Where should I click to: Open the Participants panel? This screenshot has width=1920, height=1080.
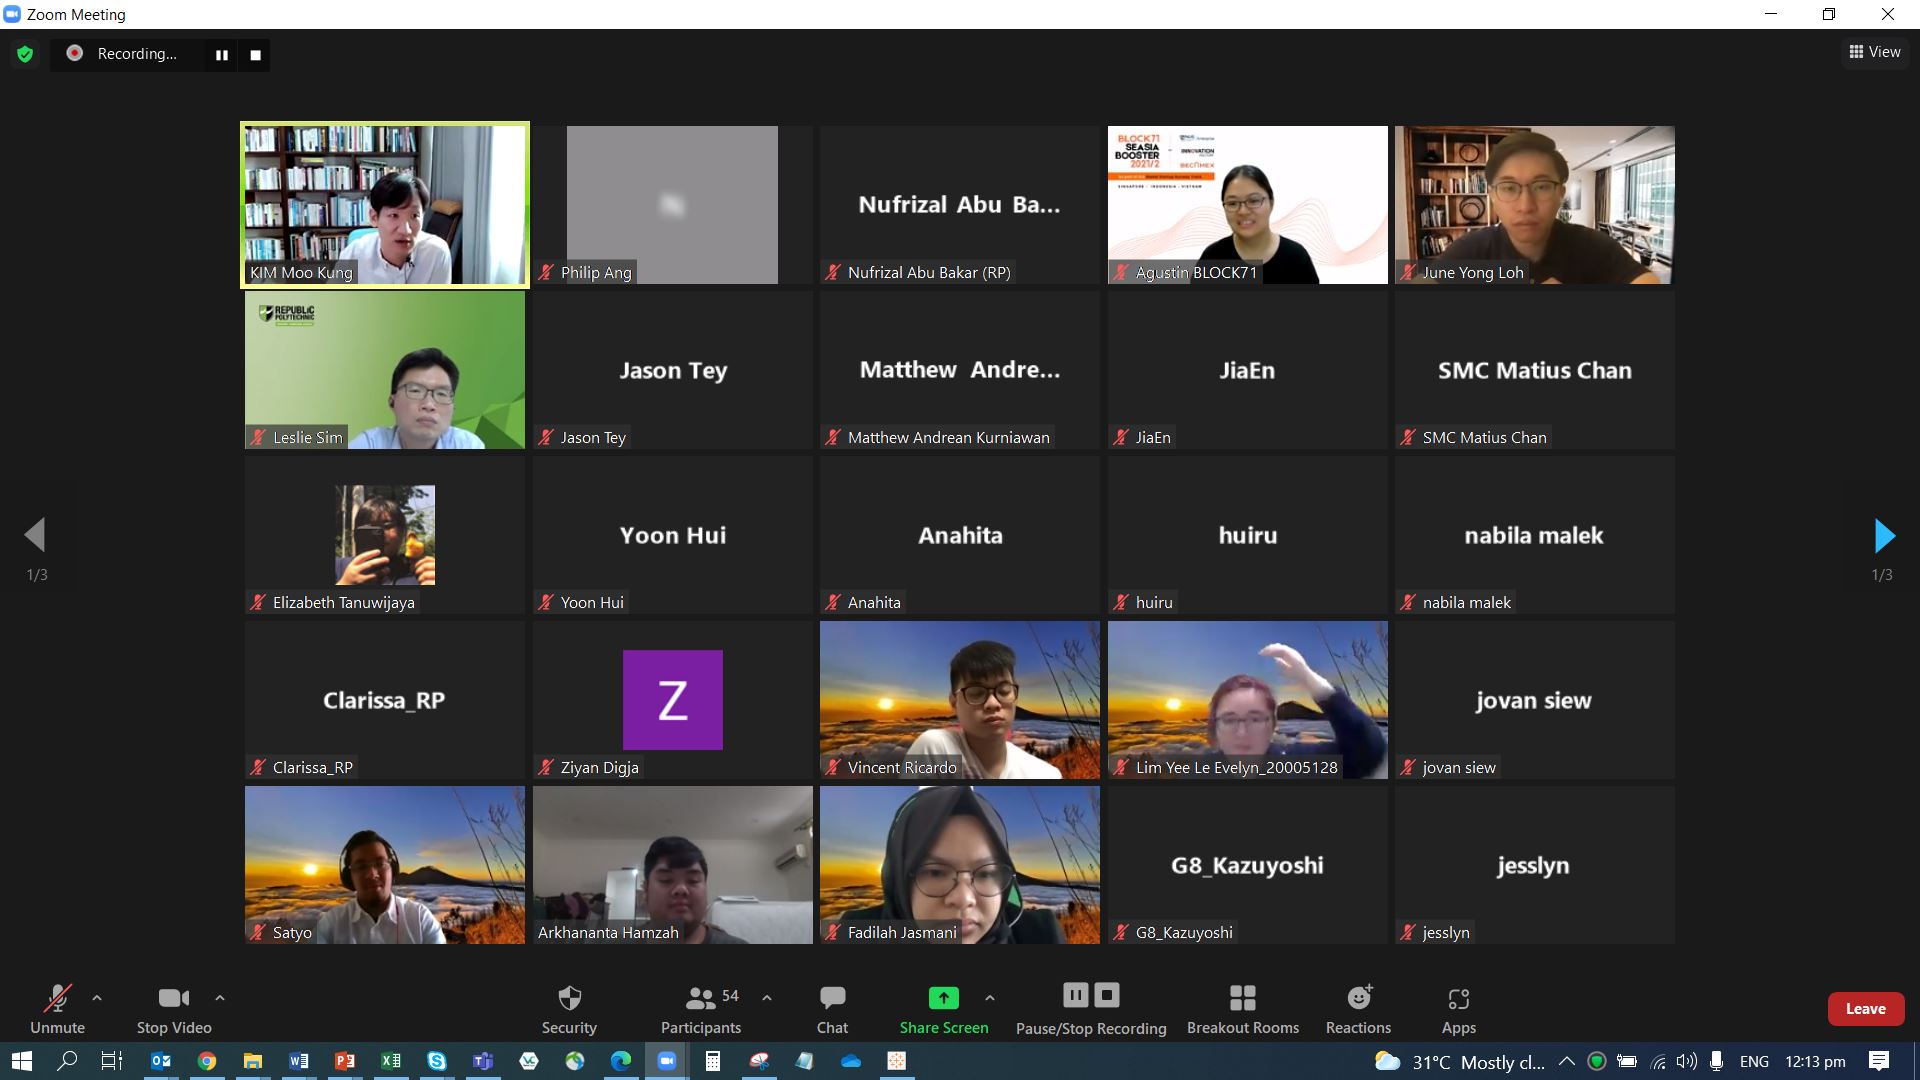point(700,1008)
